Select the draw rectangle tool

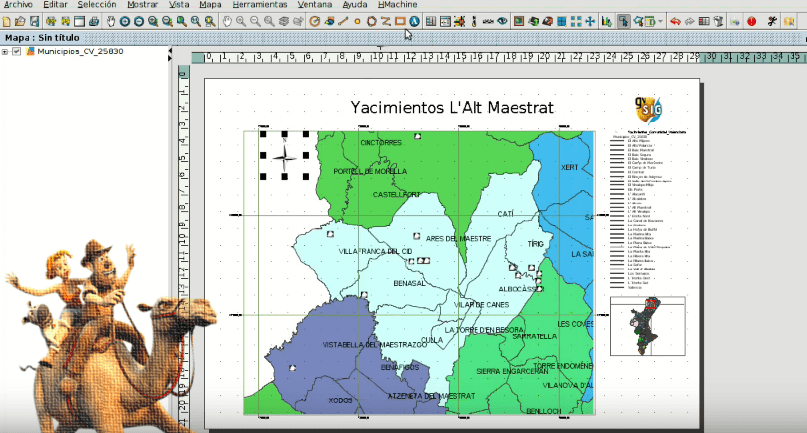[x=400, y=21]
